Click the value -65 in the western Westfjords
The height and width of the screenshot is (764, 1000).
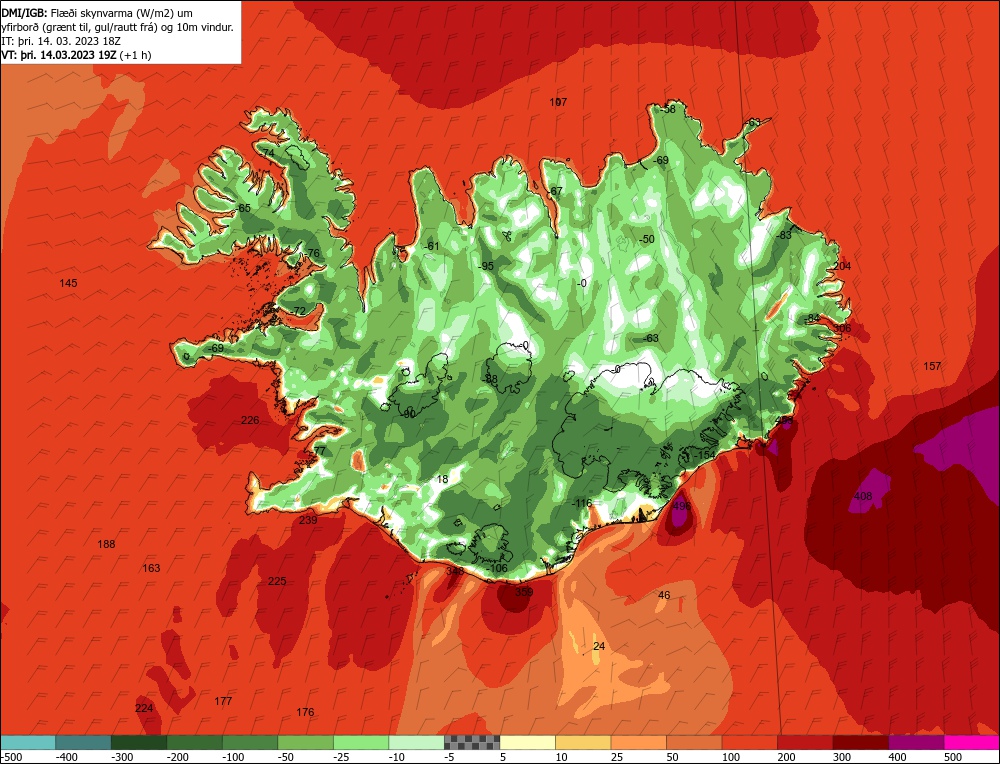click(242, 209)
